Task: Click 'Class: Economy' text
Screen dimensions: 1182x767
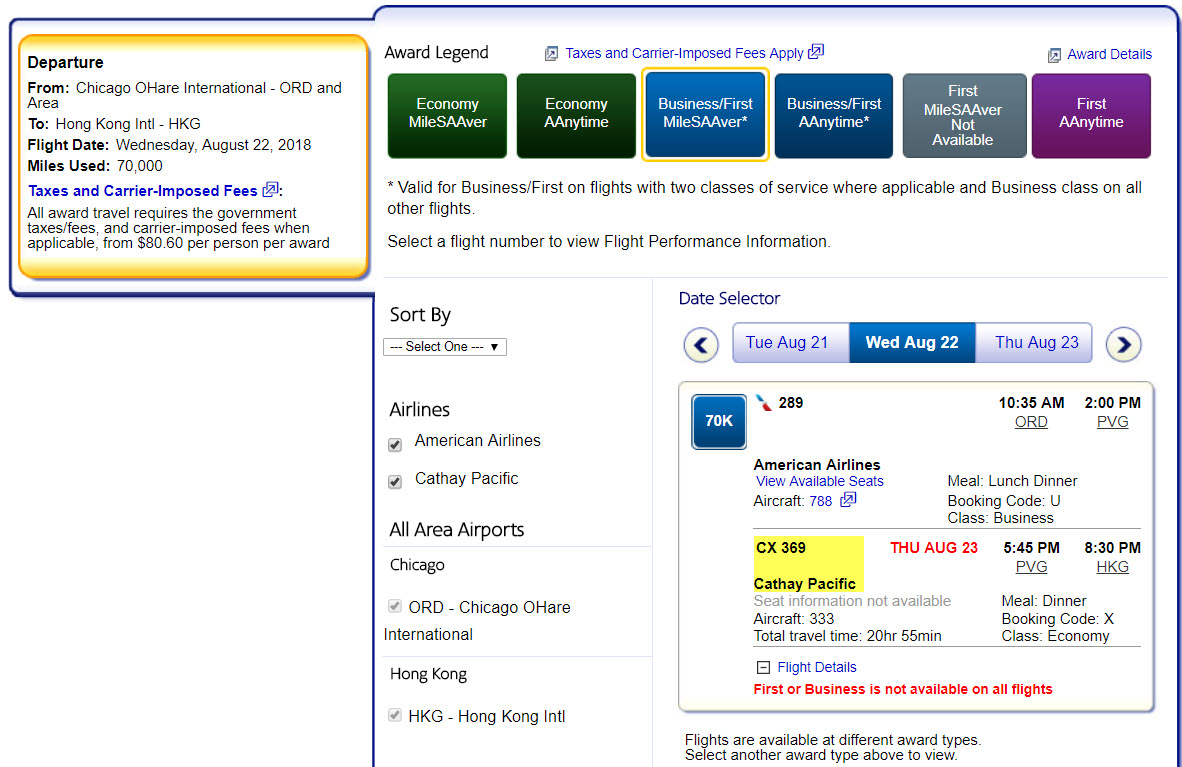Action: [x=1055, y=636]
